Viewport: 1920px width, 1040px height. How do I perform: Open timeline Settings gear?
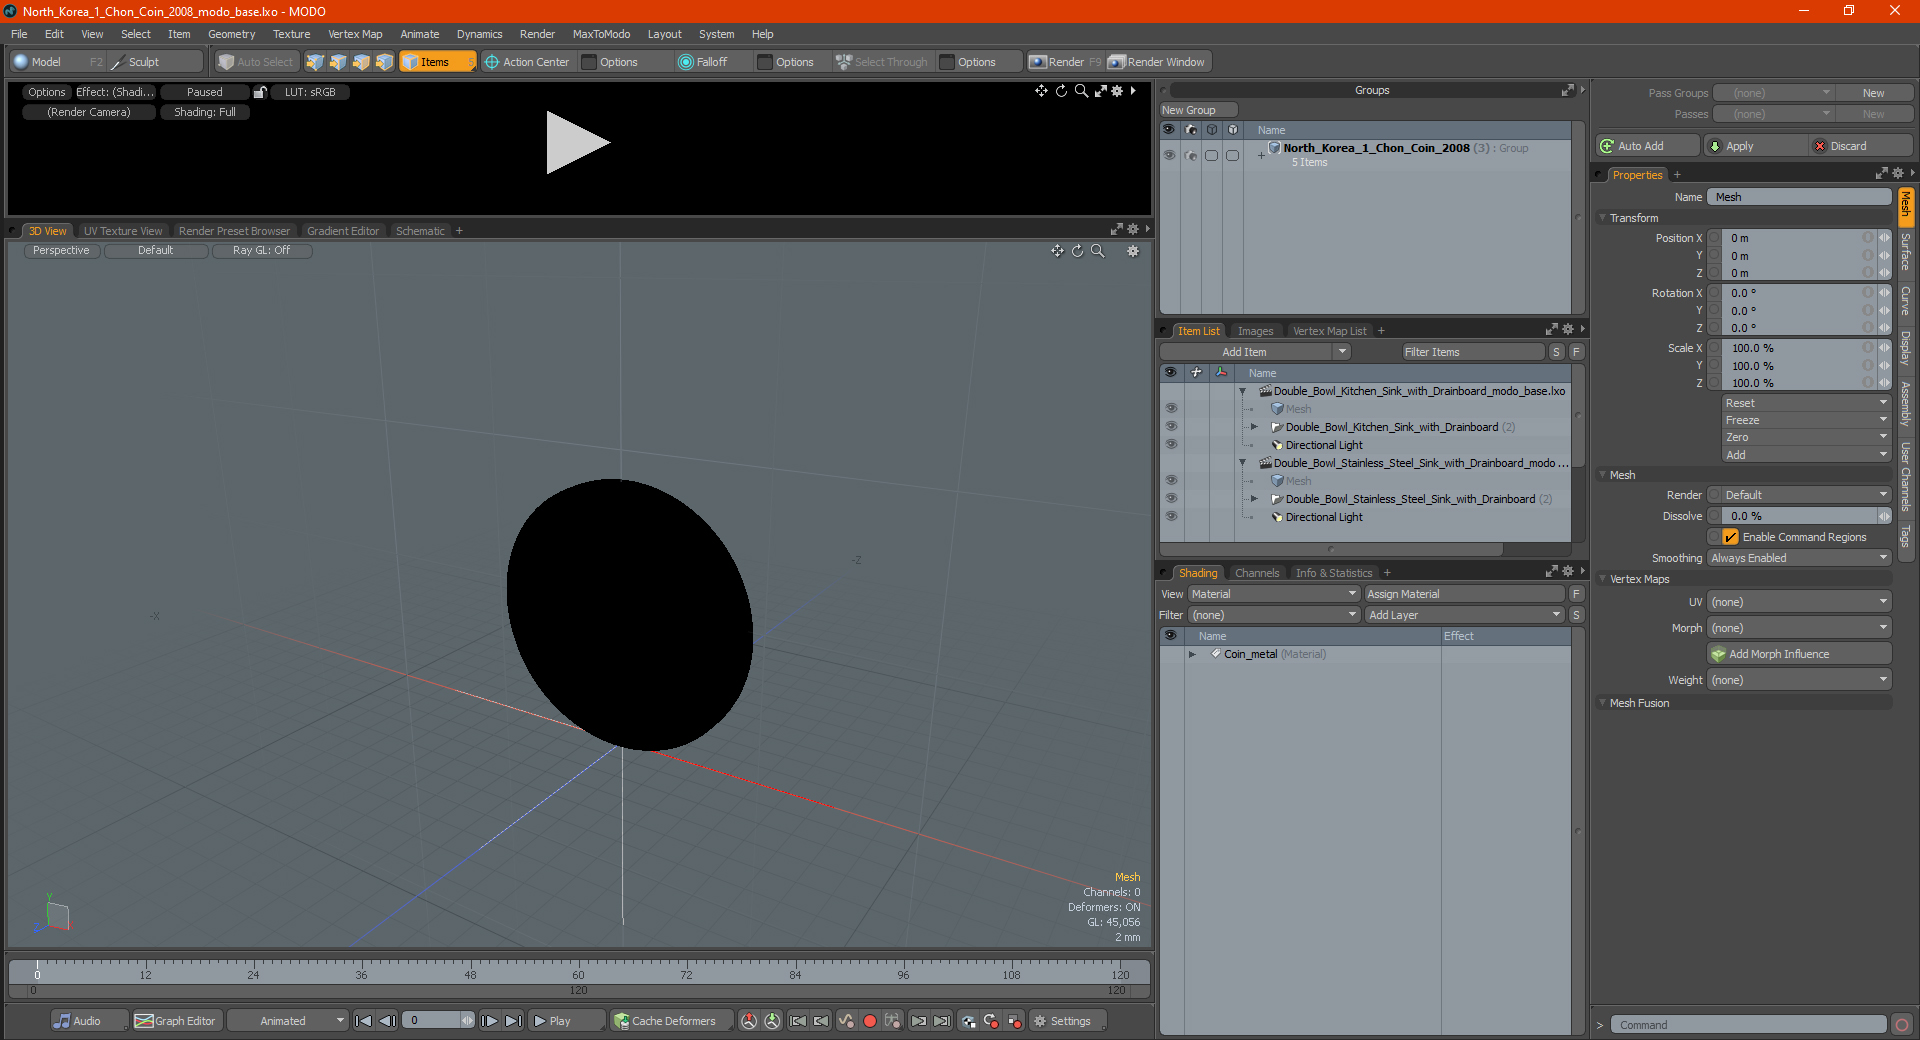coord(1068,1021)
